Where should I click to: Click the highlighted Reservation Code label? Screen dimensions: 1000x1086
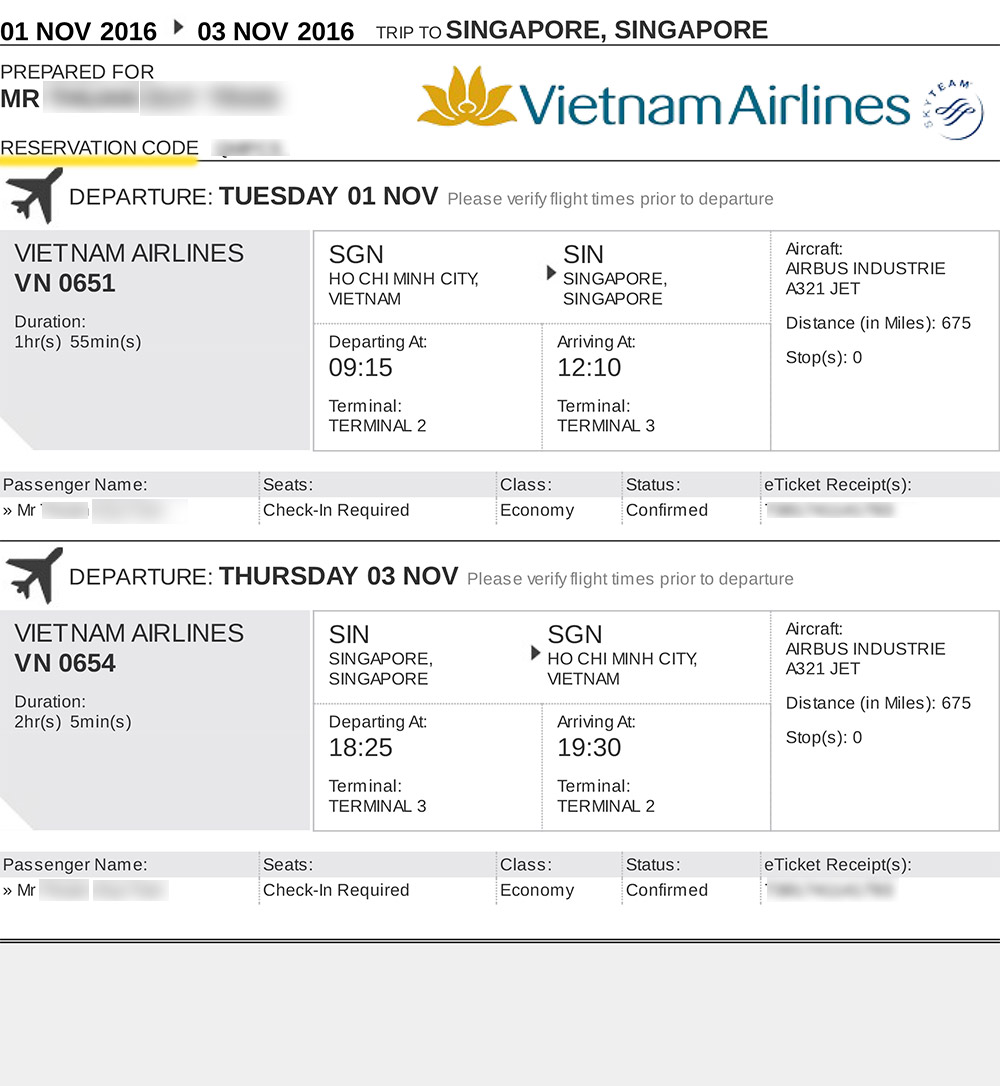(x=99, y=148)
